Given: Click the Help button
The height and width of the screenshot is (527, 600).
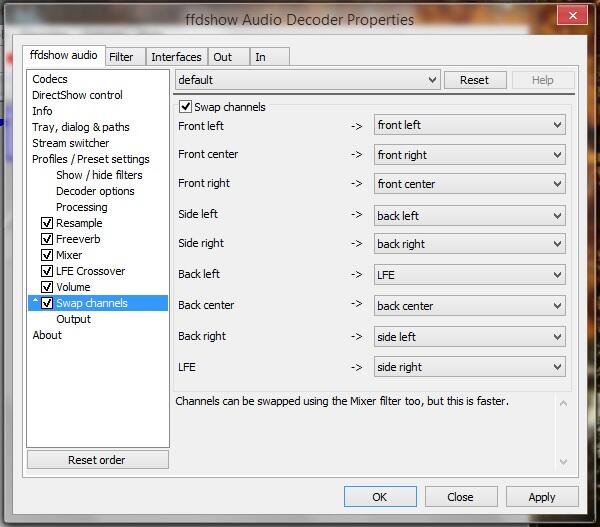Looking at the screenshot, I should coord(543,80).
